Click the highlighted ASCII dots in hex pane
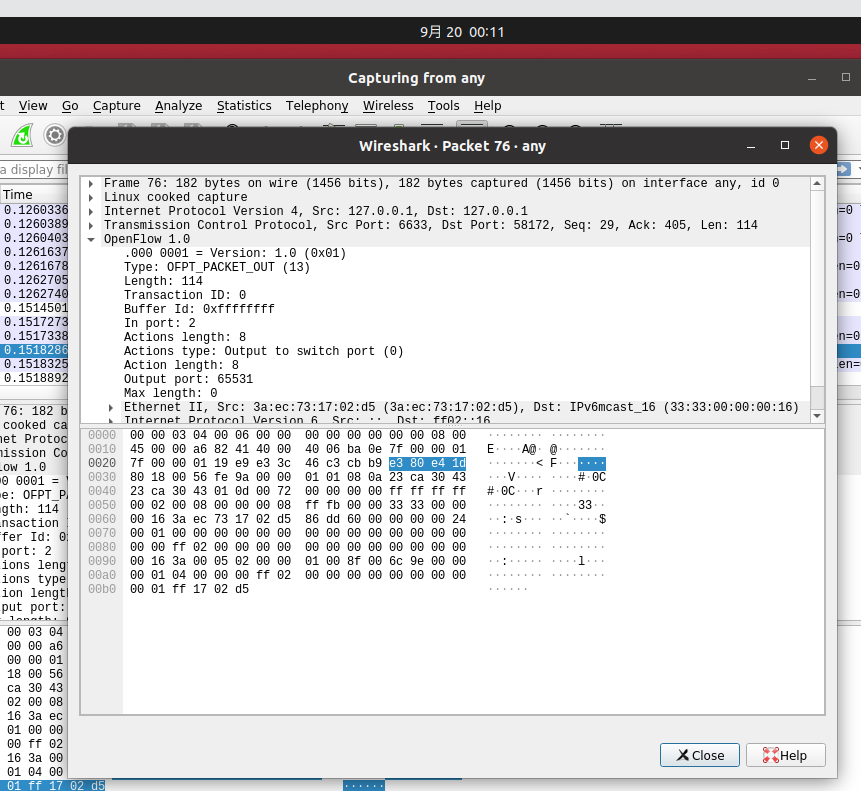861x791 pixels. 591,463
